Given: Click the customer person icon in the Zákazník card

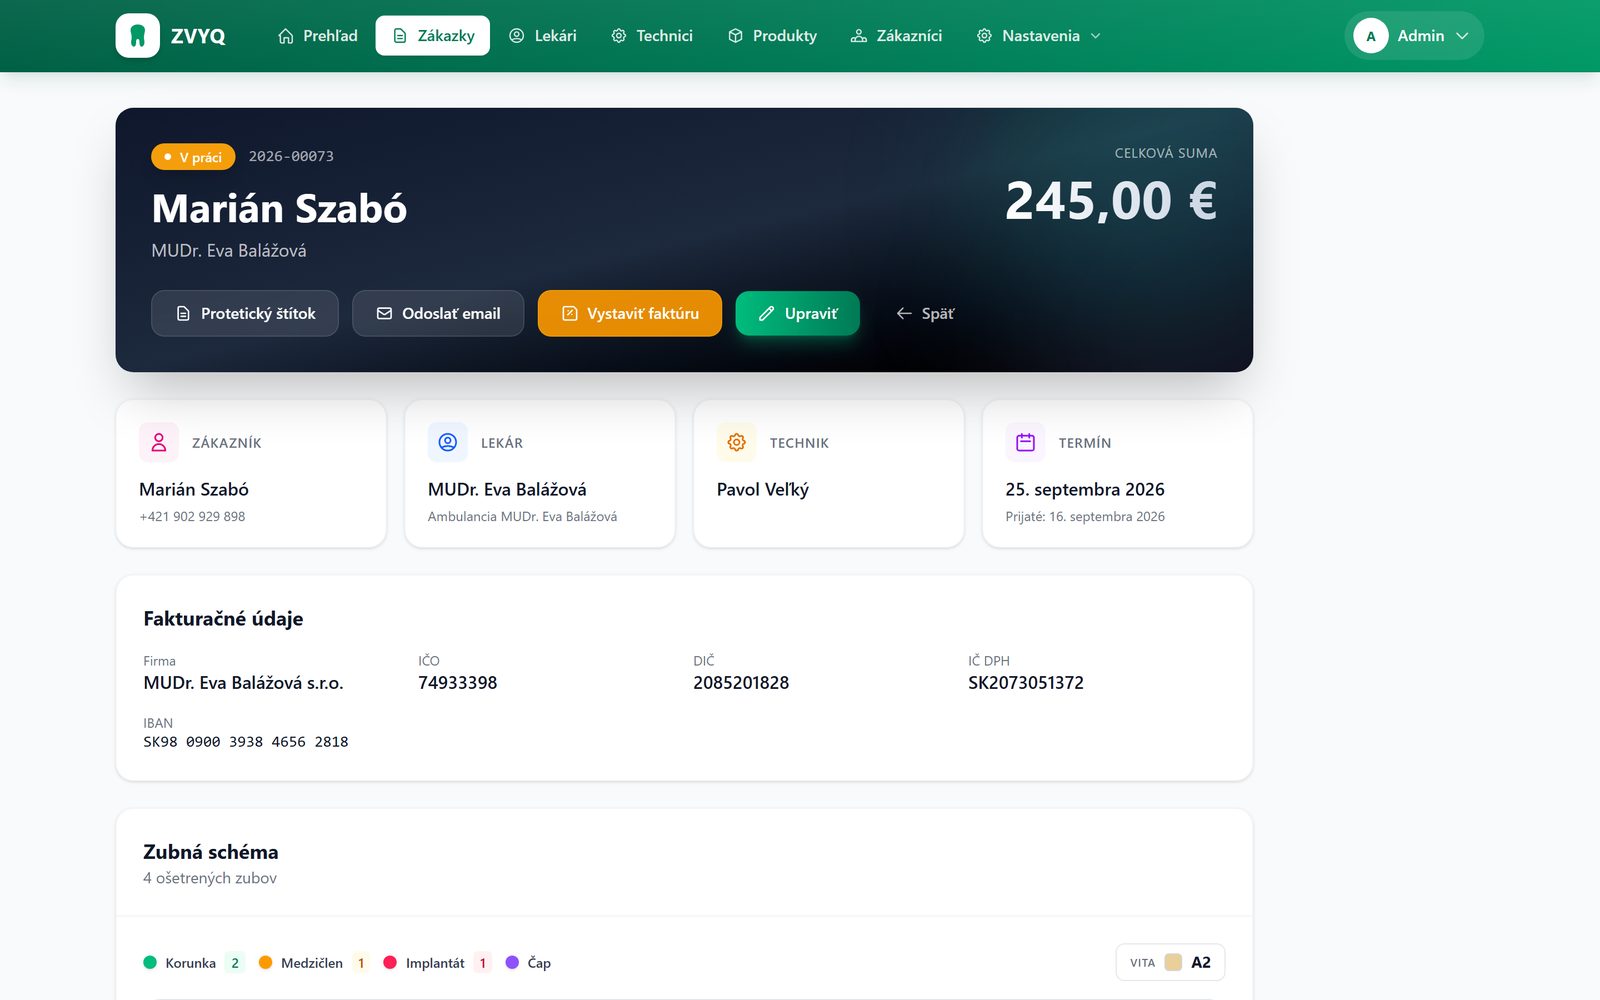Looking at the screenshot, I should 159,442.
